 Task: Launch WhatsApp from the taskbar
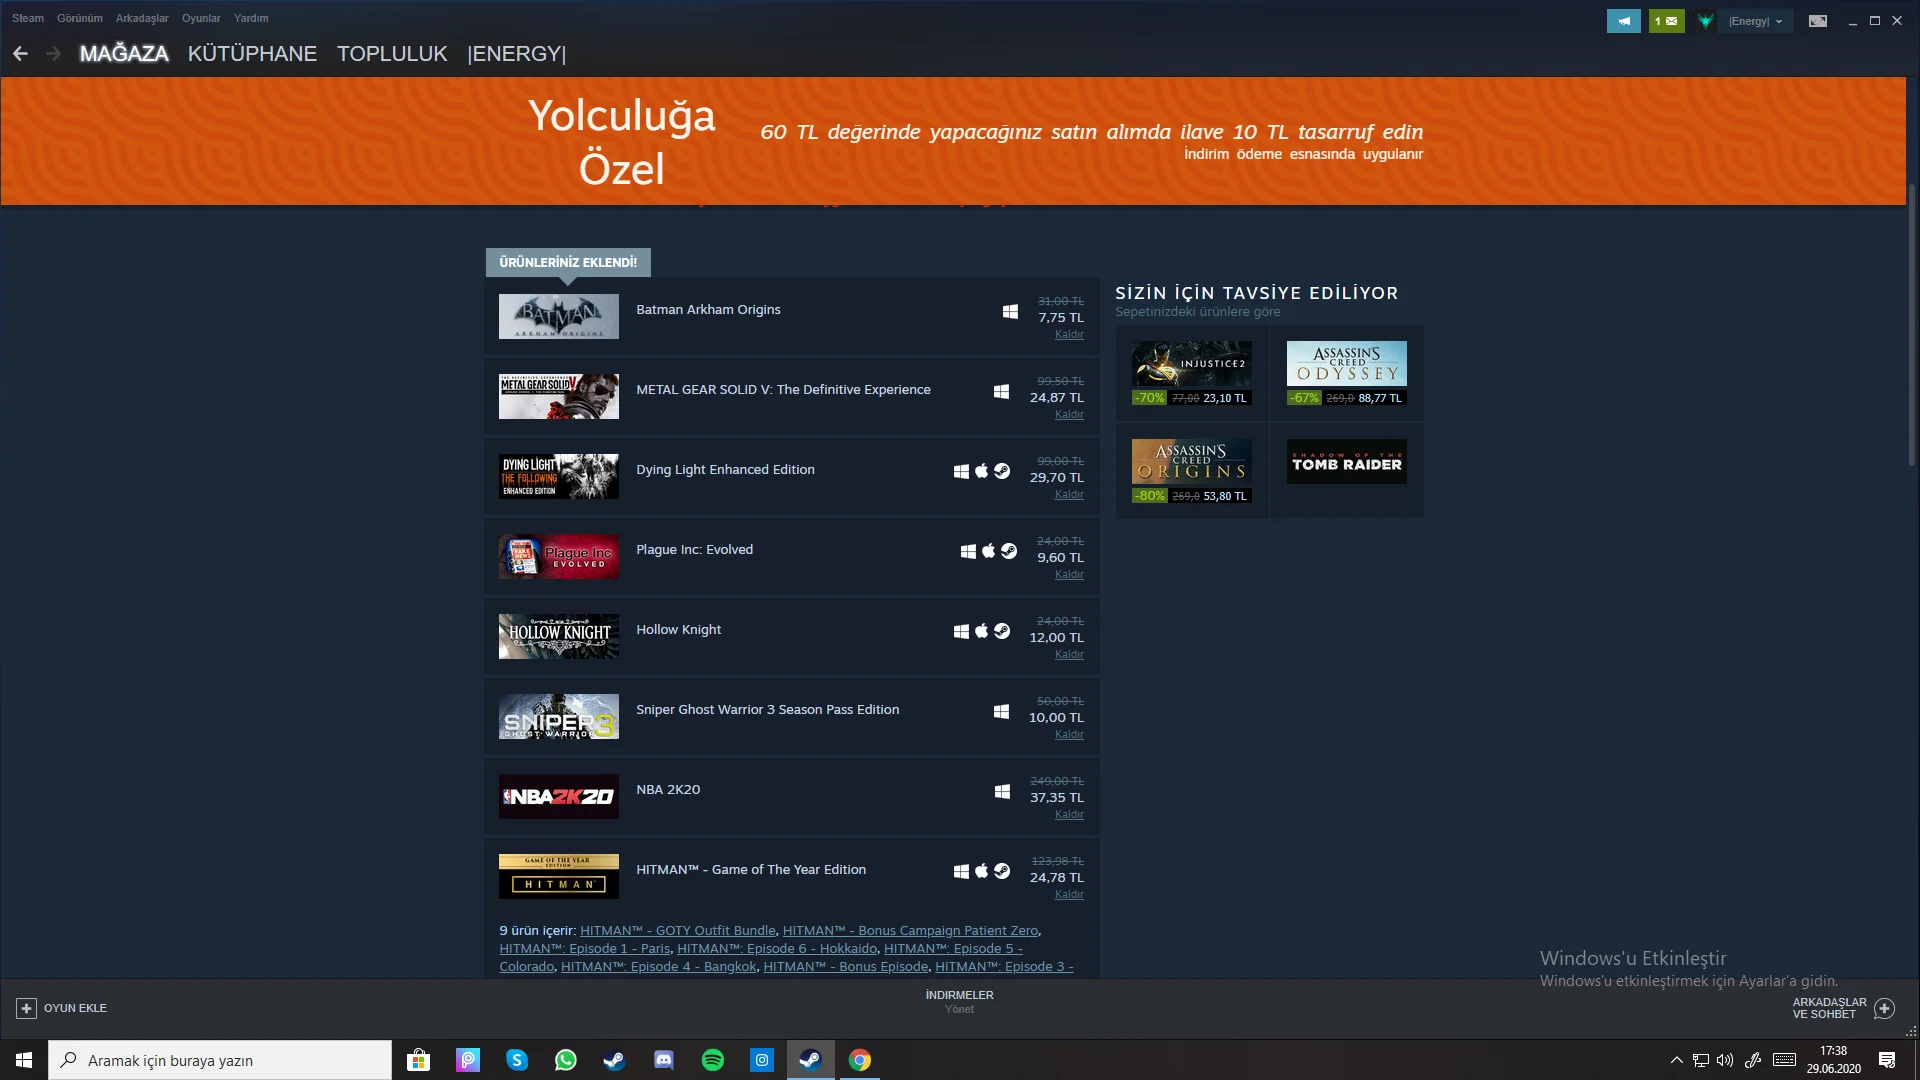tap(566, 1060)
